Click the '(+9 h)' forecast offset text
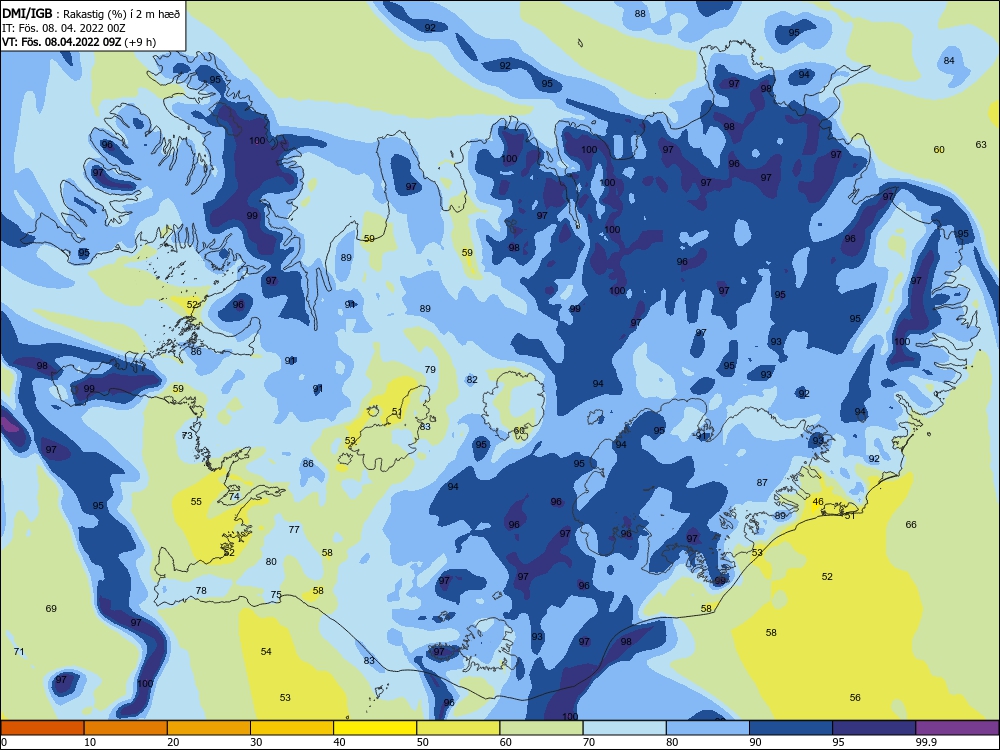1000x750 pixels. [142, 42]
